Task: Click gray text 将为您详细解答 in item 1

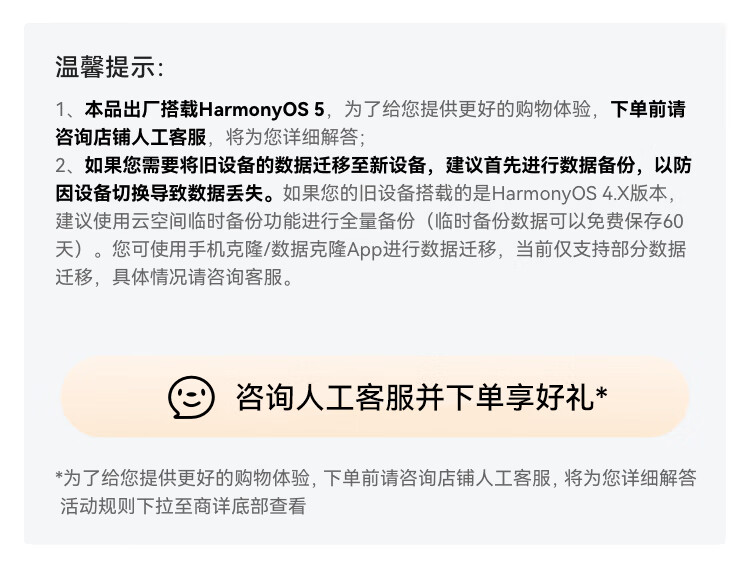Action: (x=292, y=137)
